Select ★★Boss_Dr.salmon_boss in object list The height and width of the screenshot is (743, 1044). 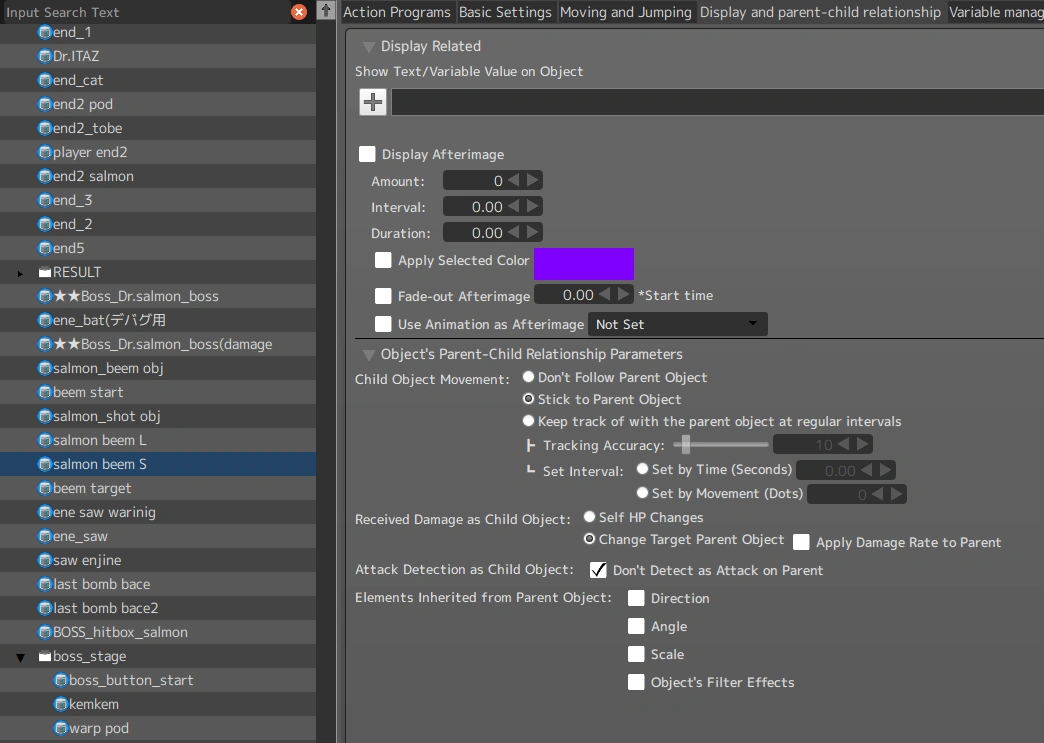pos(158,296)
